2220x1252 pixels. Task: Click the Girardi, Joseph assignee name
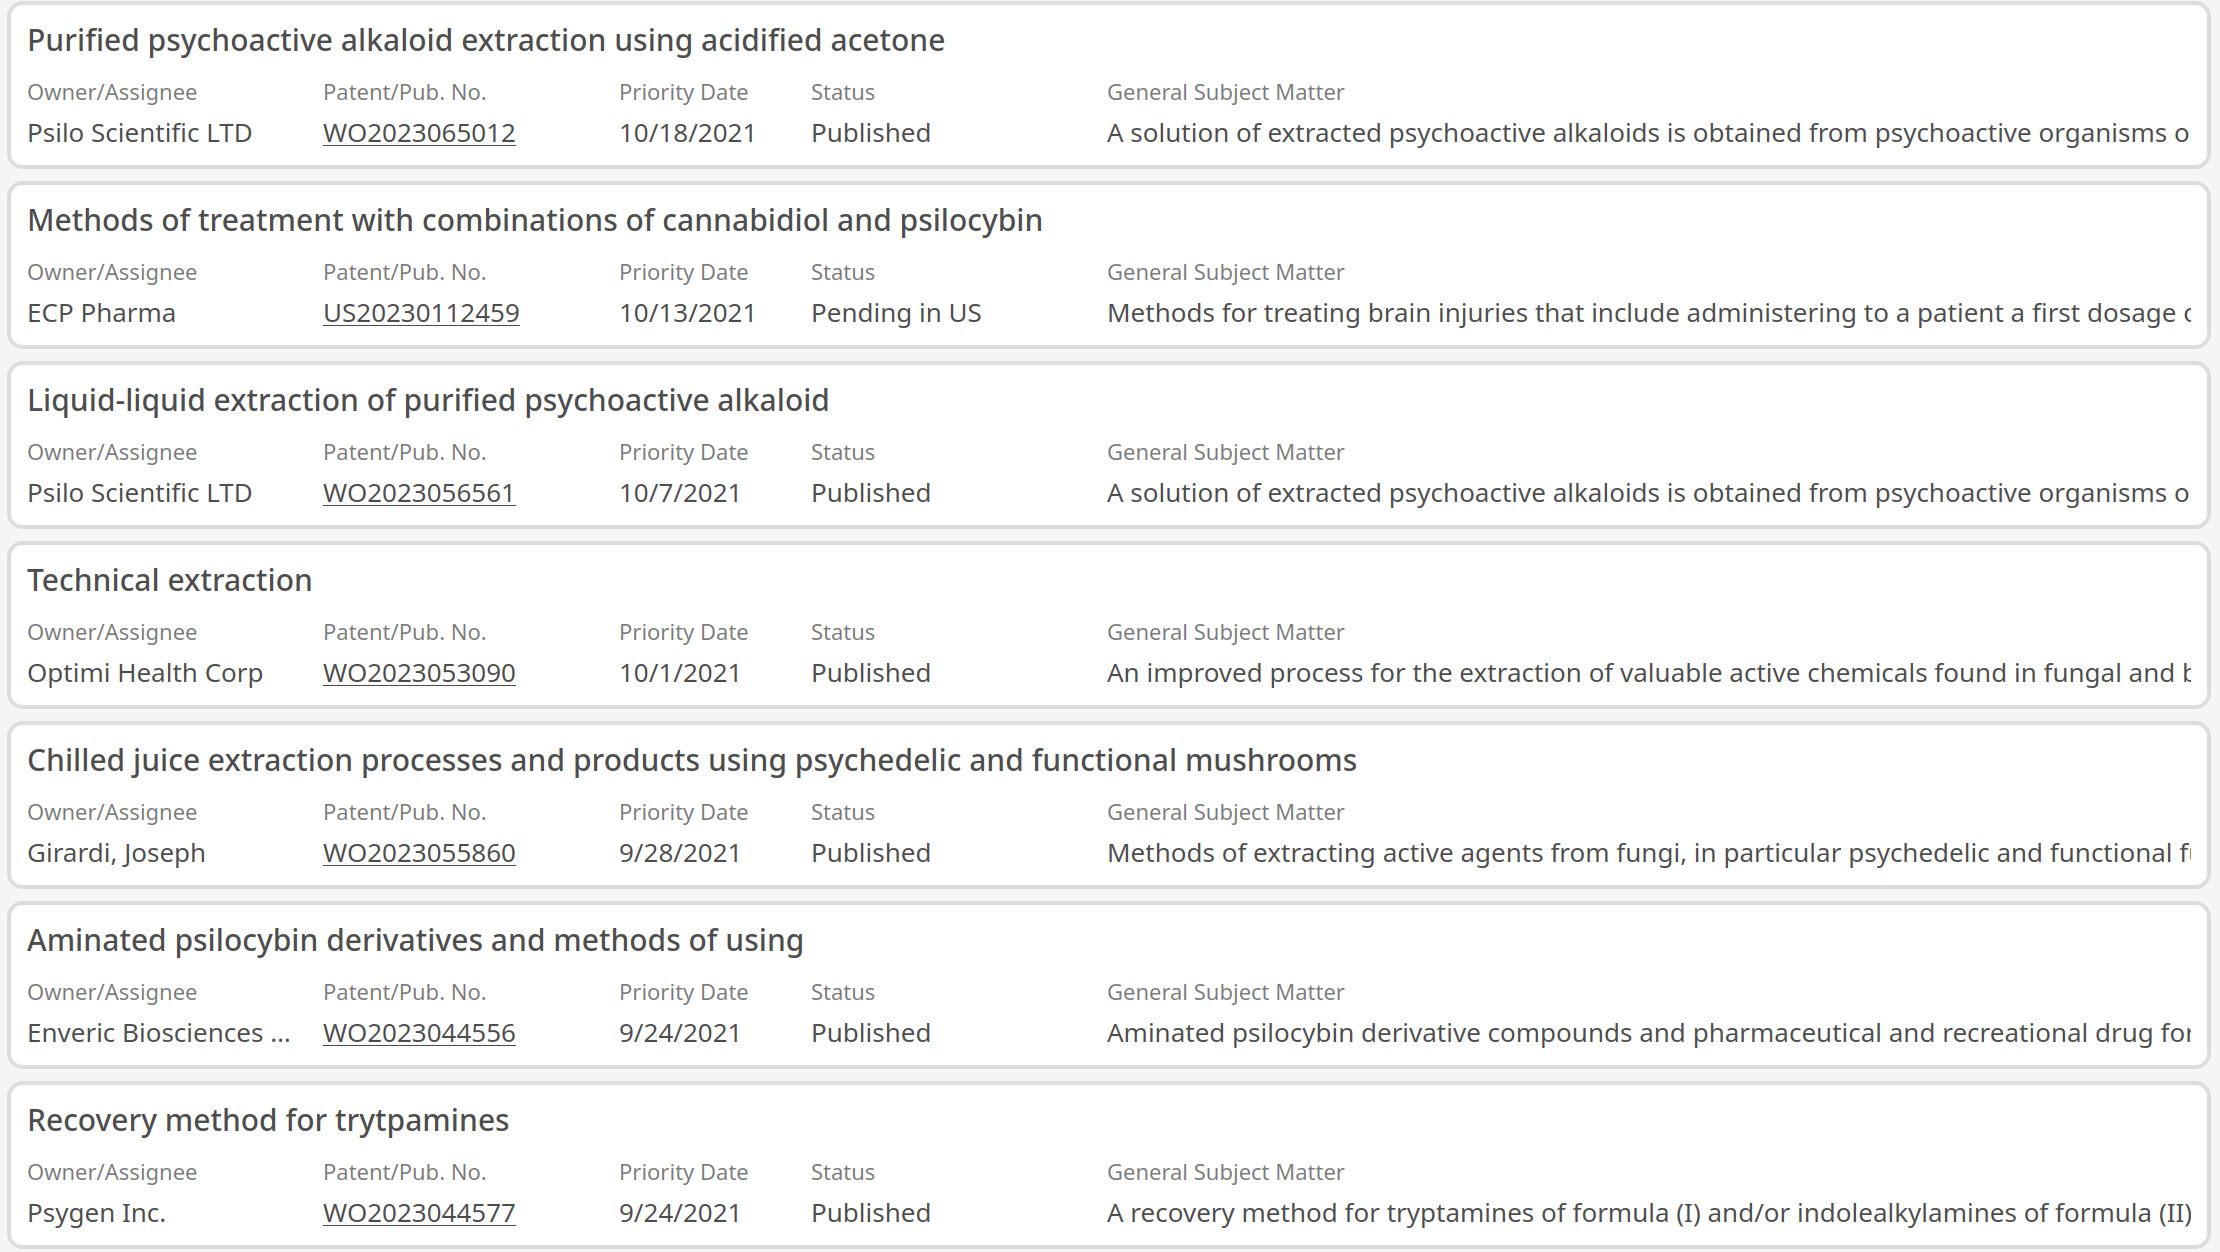[116, 853]
